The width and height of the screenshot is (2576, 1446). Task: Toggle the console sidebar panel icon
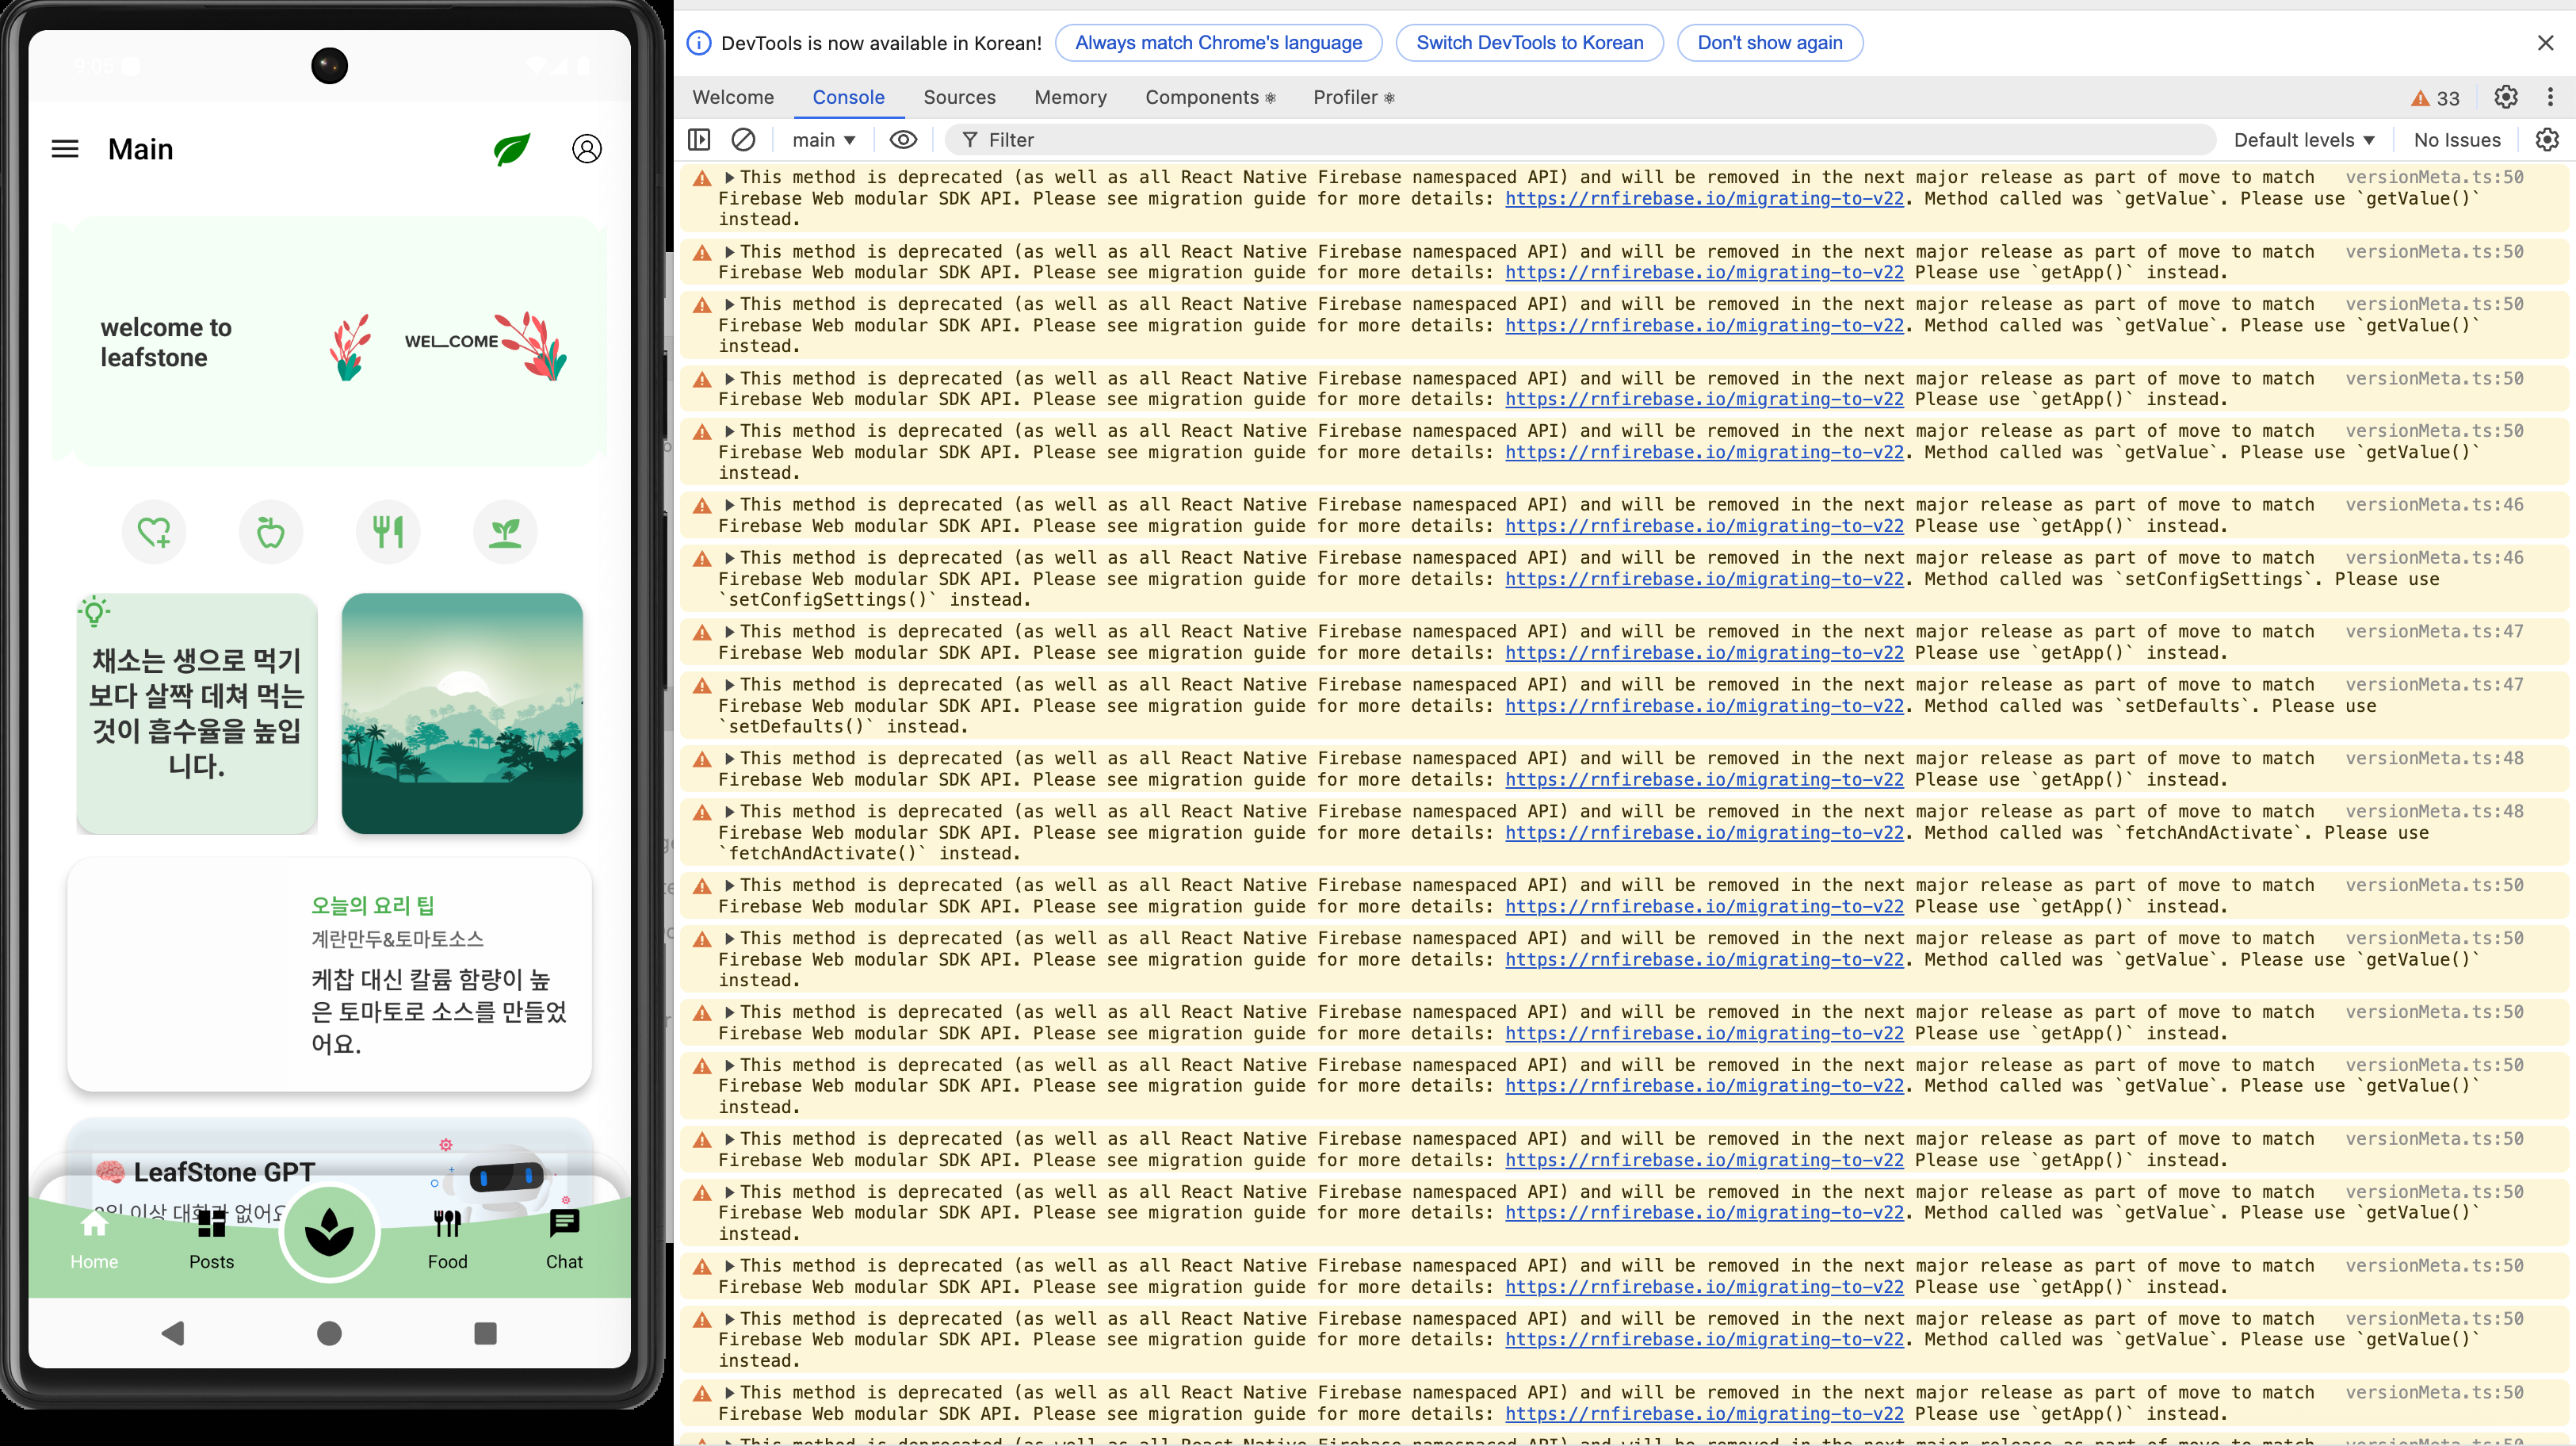[x=699, y=140]
